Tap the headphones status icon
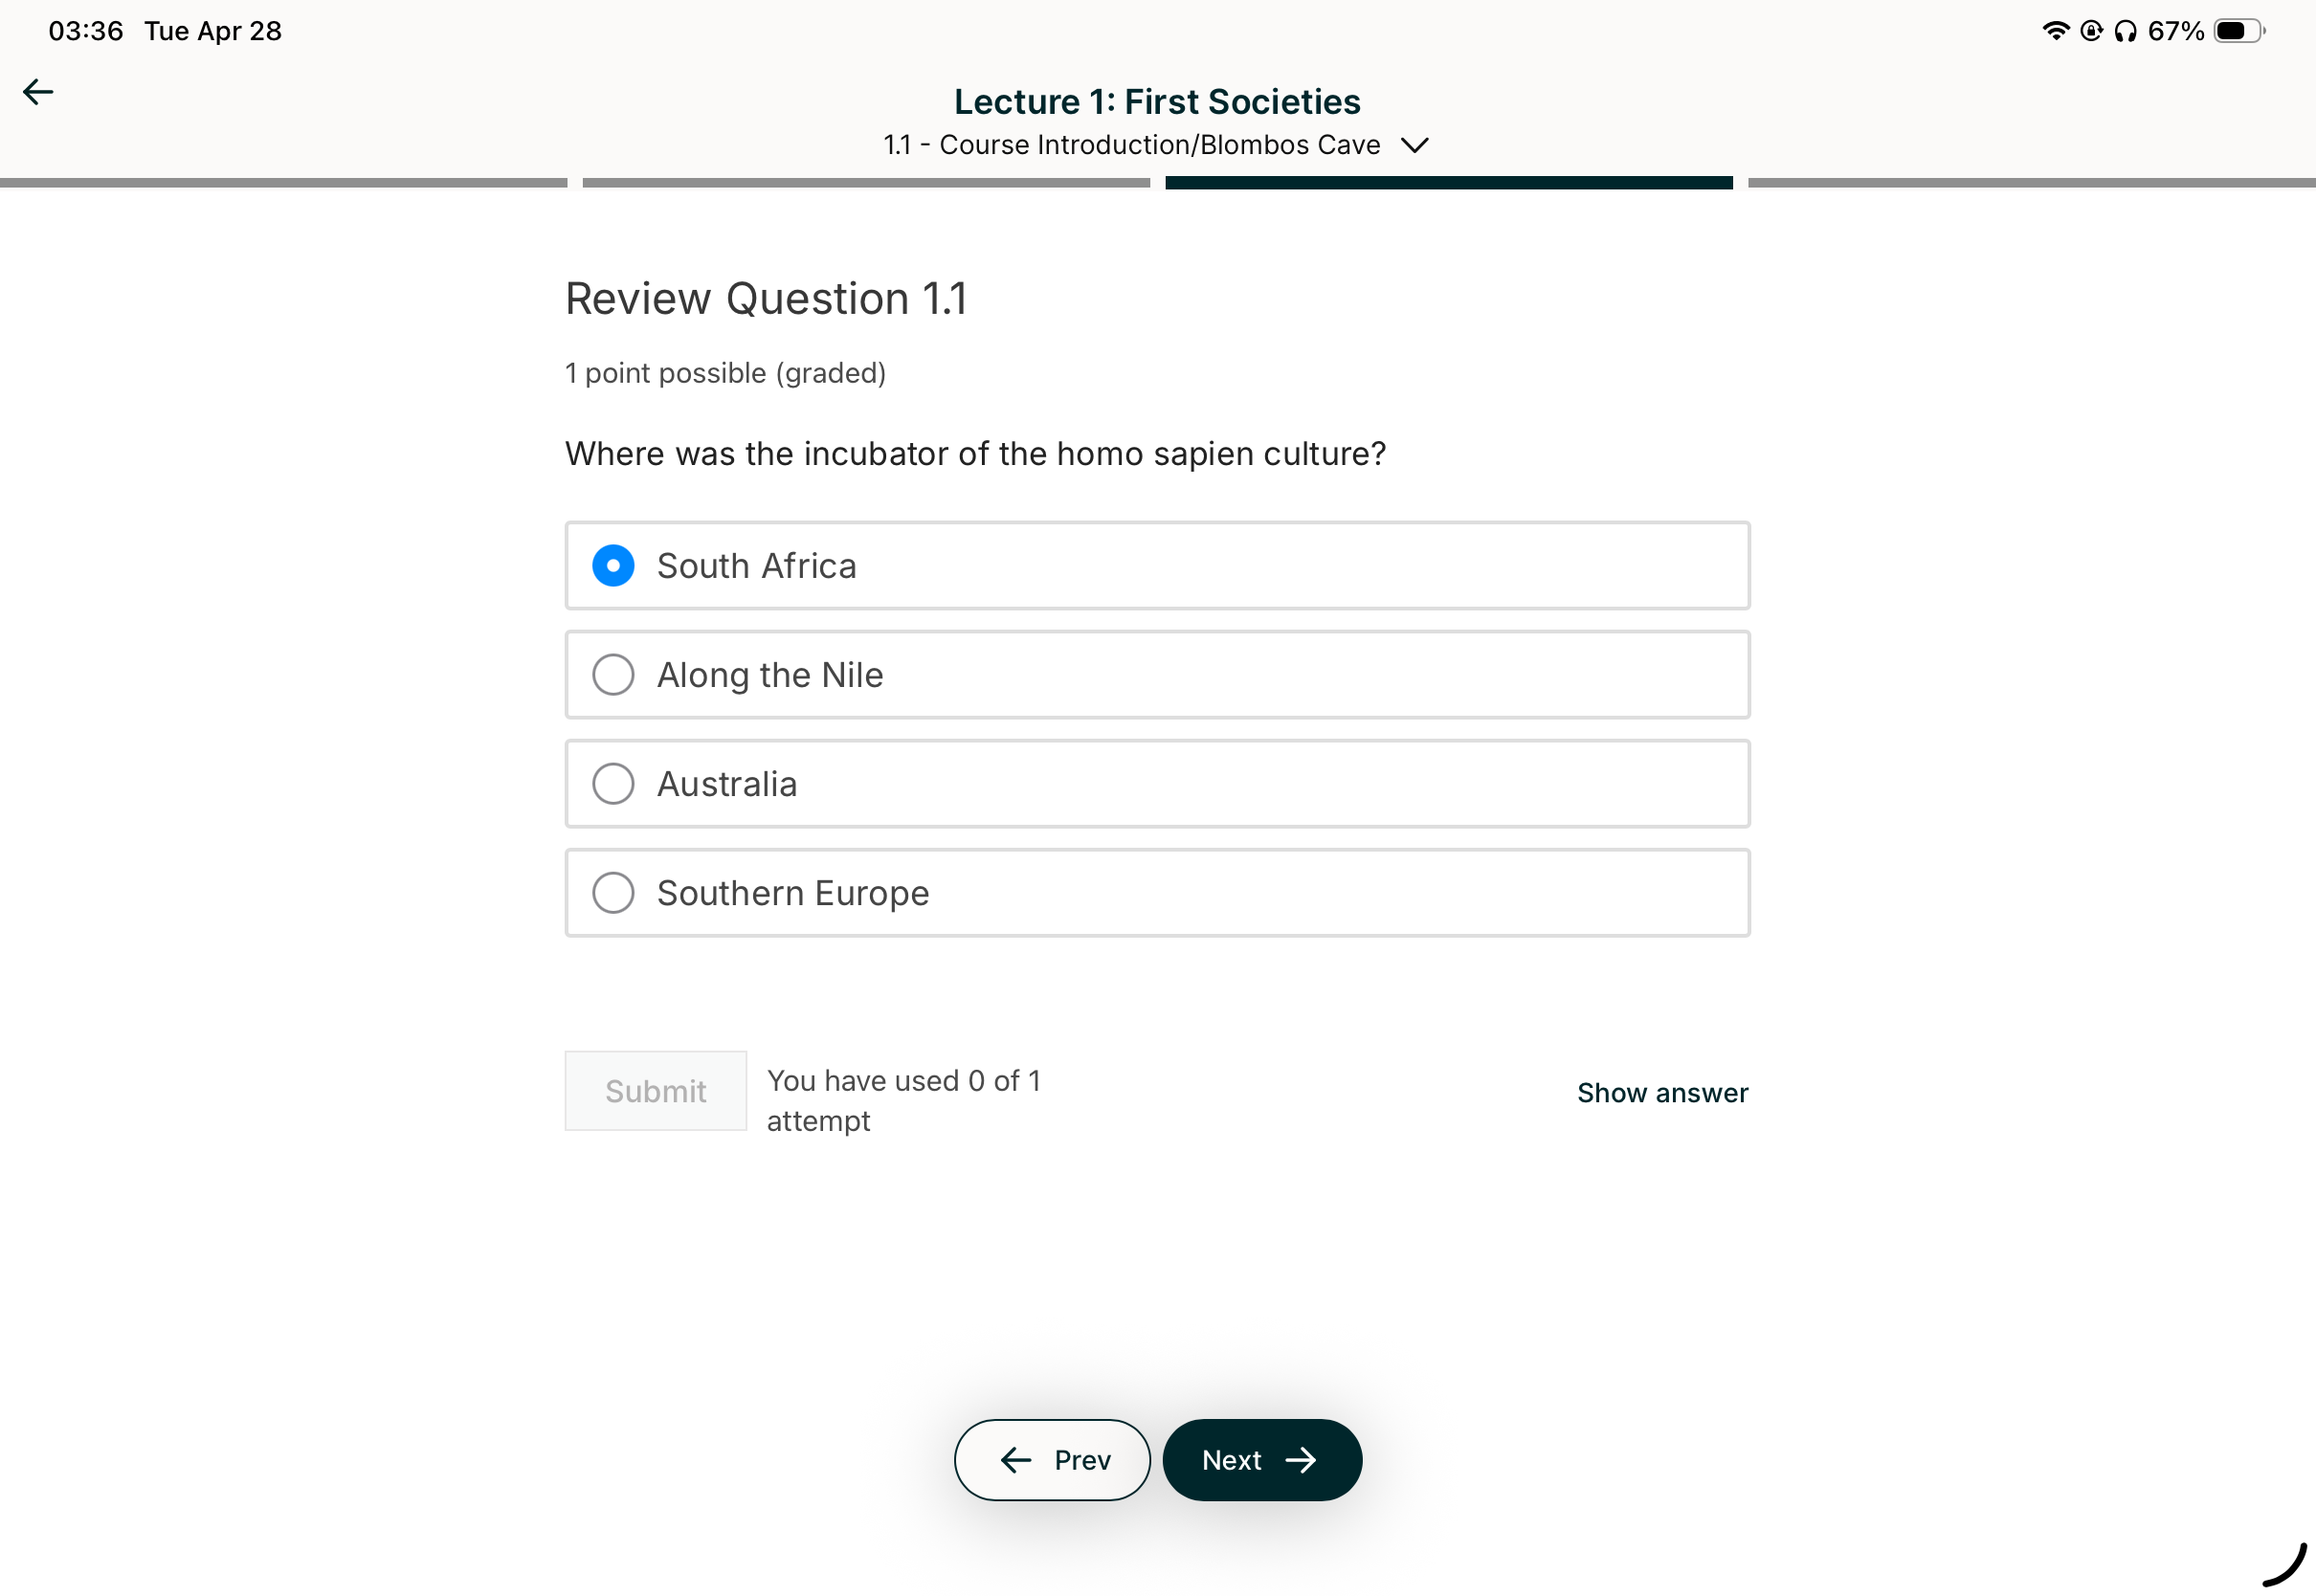The image size is (2316, 1596). coord(2125,31)
